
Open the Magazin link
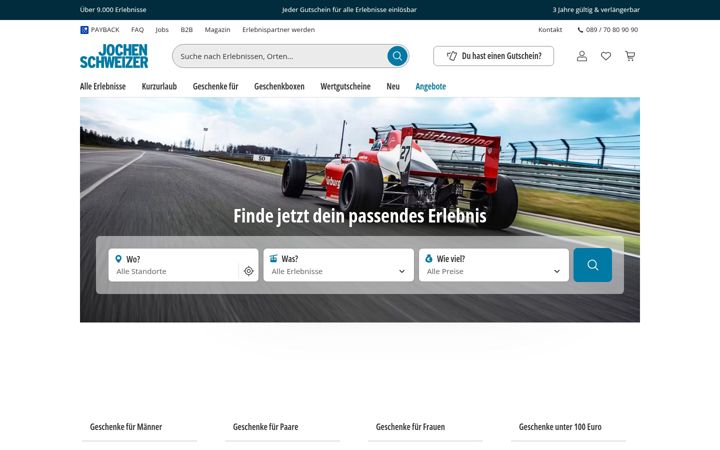click(218, 30)
